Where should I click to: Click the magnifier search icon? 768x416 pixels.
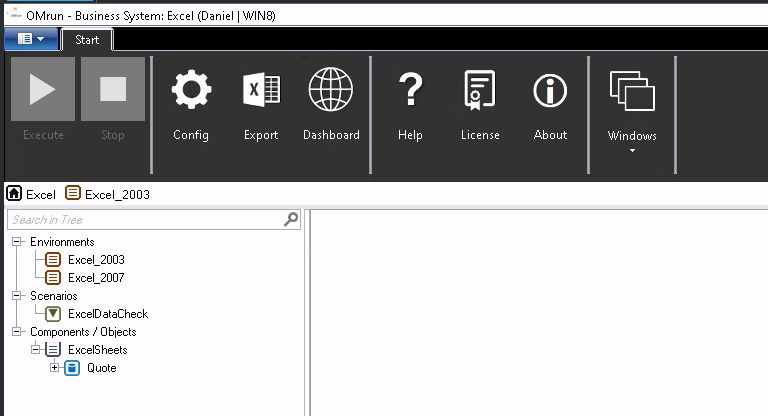pos(291,219)
